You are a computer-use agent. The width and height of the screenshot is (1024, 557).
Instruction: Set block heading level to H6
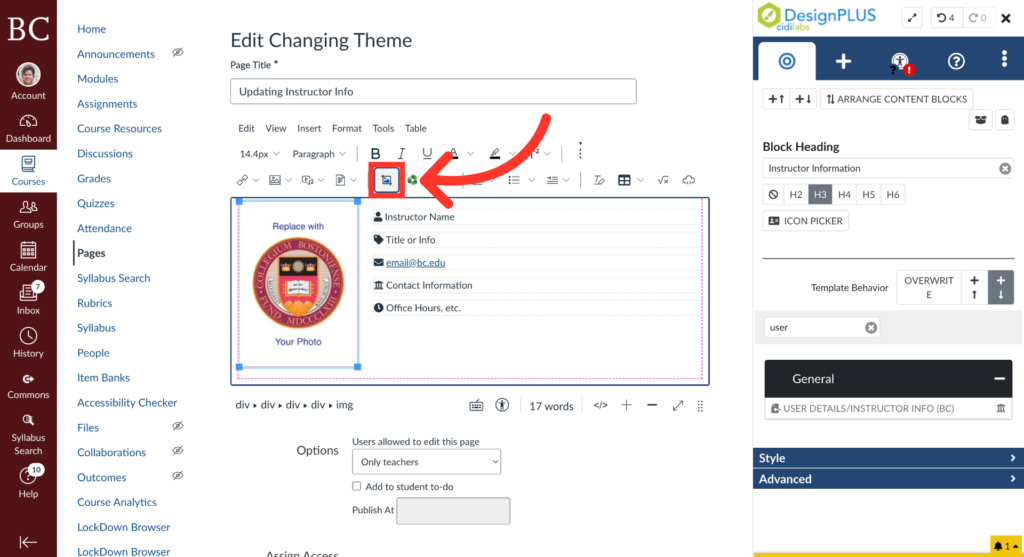(x=893, y=195)
